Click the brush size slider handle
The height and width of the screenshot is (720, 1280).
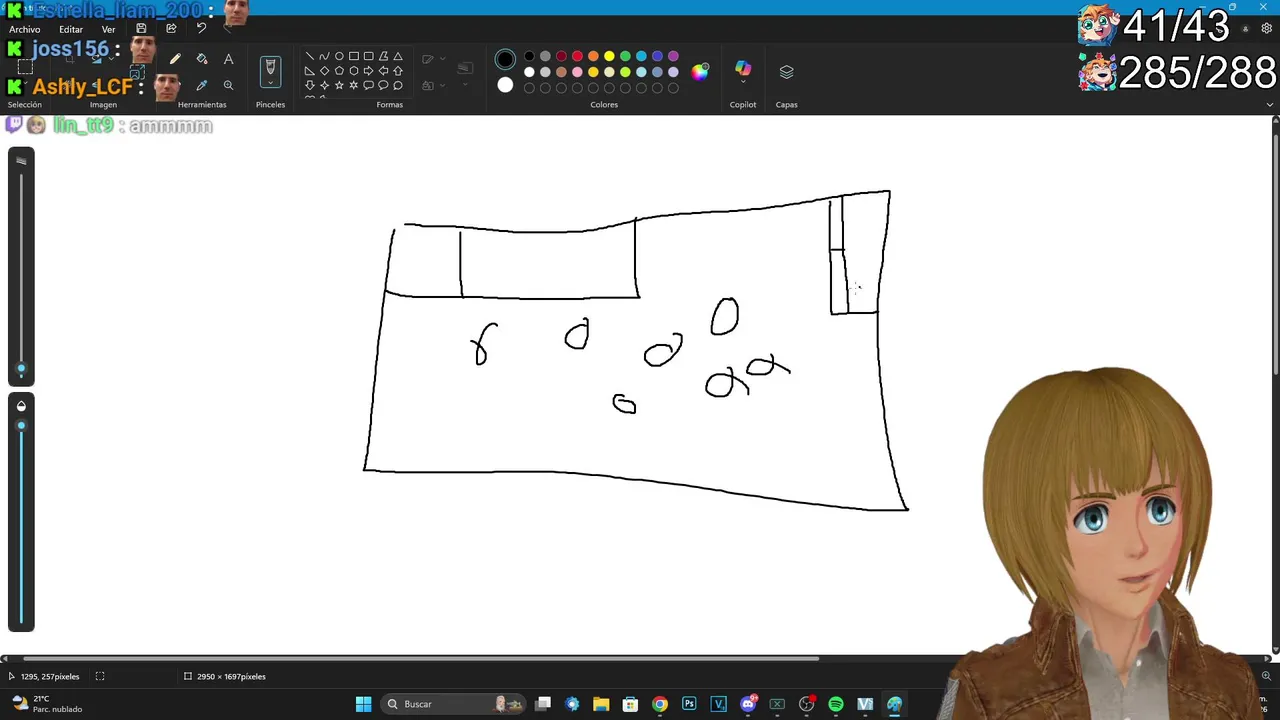click(x=21, y=369)
